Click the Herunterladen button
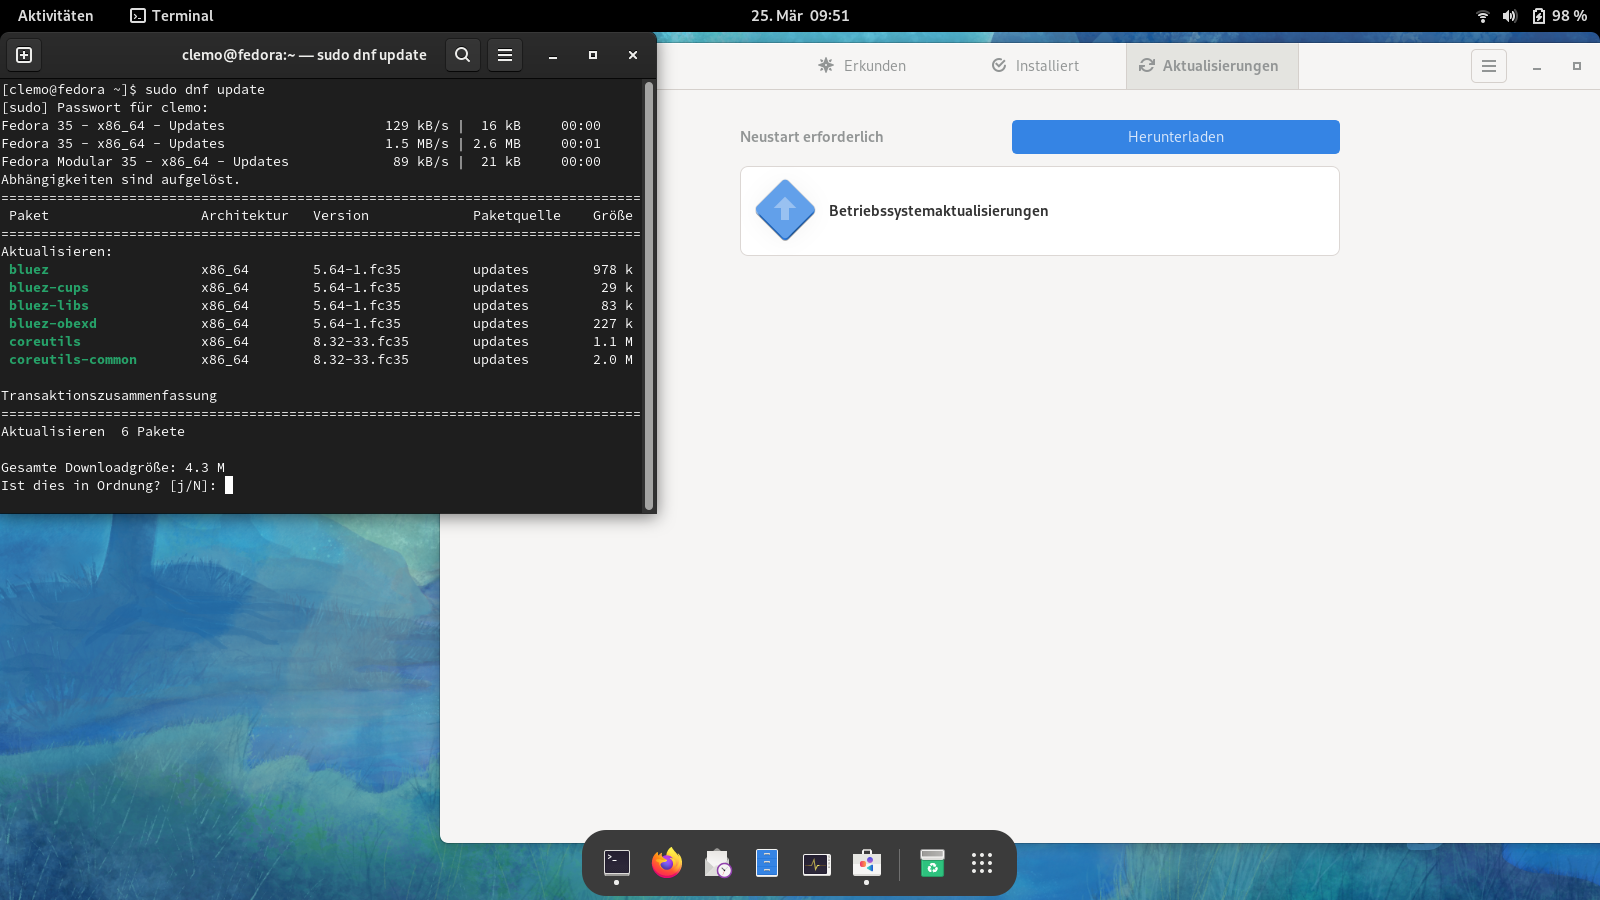The height and width of the screenshot is (900, 1600). coord(1176,137)
